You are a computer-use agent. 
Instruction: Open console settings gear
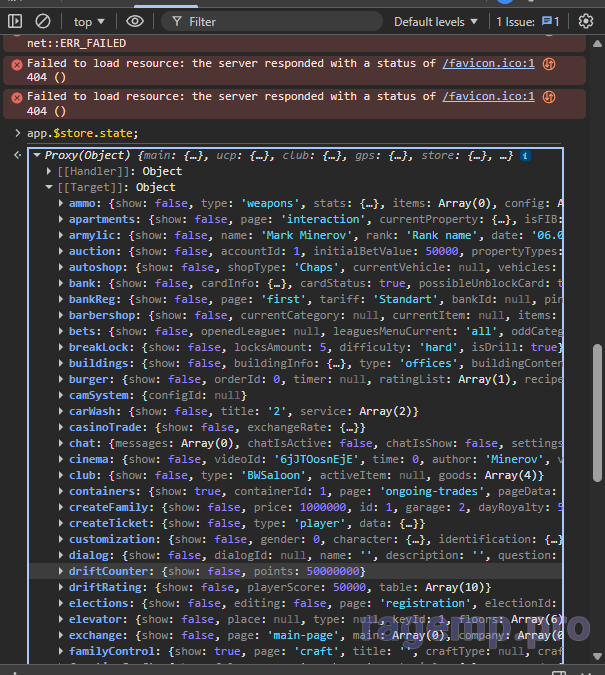[x=586, y=21]
